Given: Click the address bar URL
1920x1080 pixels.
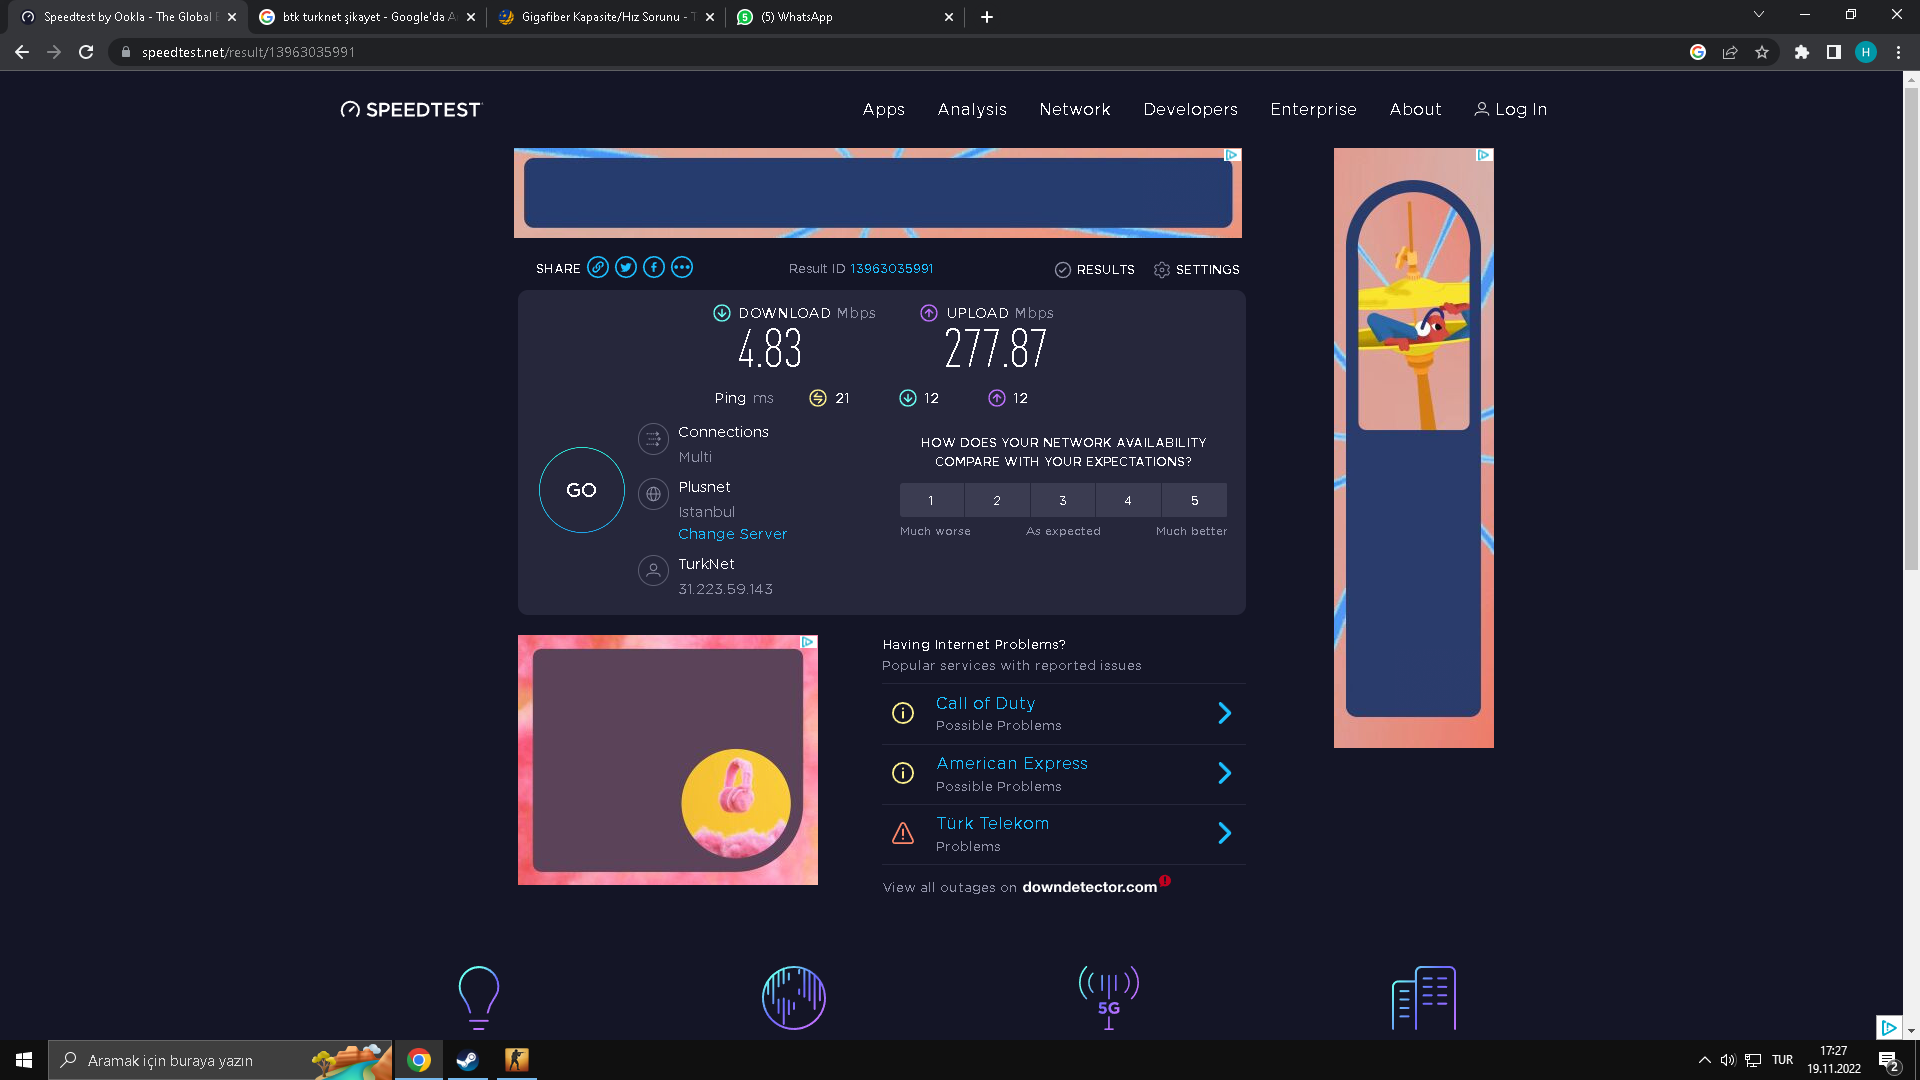Looking at the screenshot, I should click(x=248, y=52).
